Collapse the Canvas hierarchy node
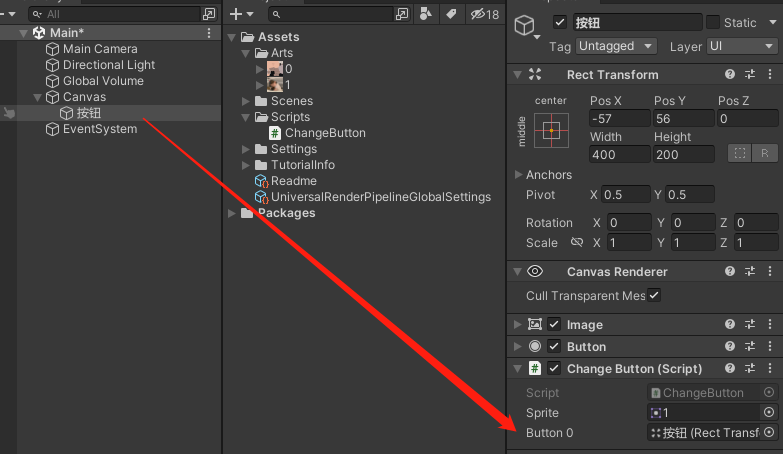 (37, 97)
